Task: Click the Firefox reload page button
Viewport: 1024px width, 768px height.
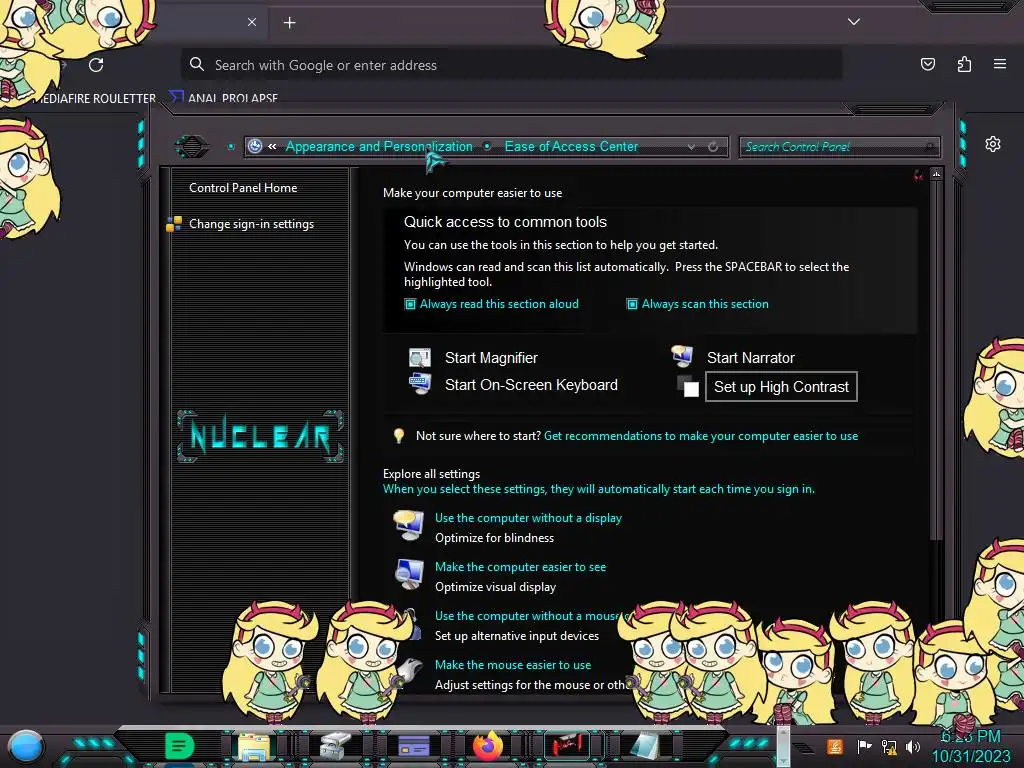Action: coord(96,65)
